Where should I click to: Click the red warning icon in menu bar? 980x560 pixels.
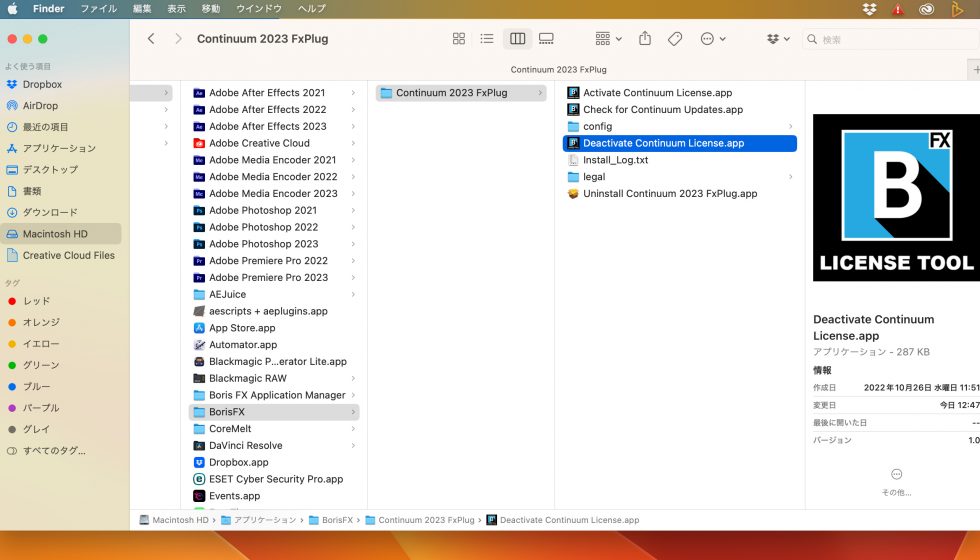tap(898, 9)
